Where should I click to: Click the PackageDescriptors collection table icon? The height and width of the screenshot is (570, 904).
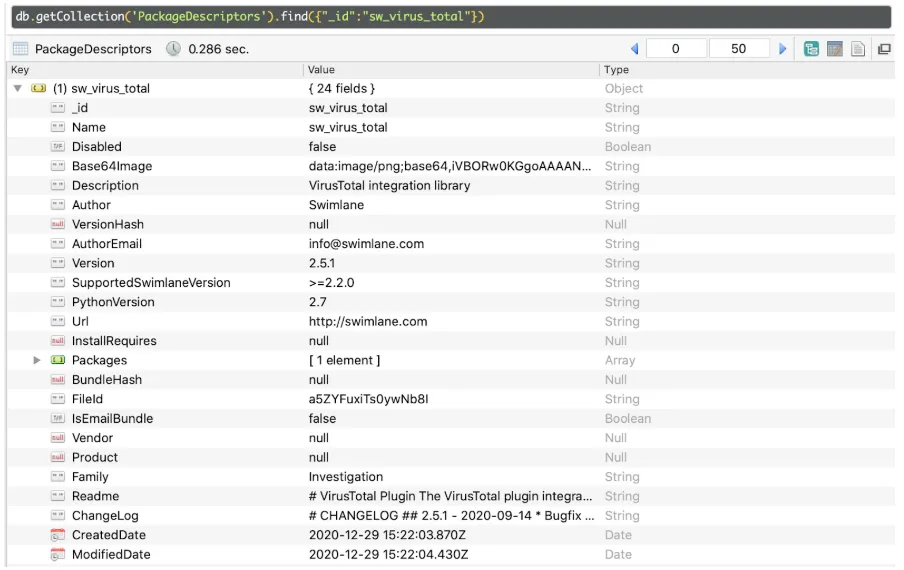tap(20, 49)
